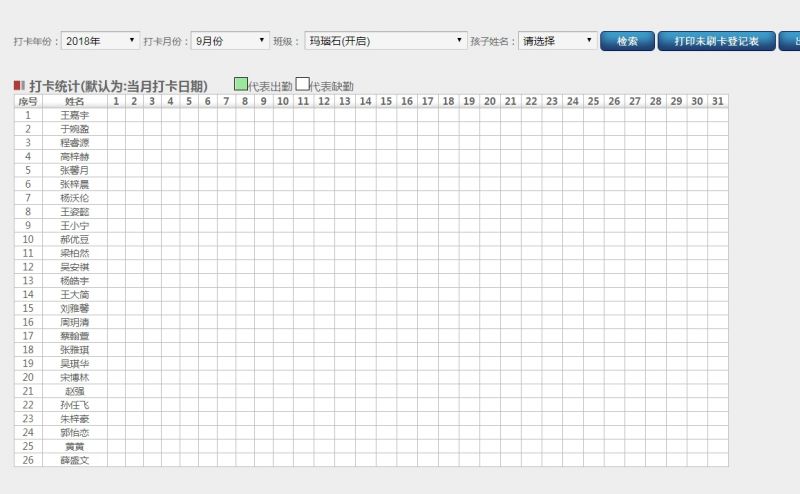Click the 打印未刷卡登记表 button

coord(716,41)
